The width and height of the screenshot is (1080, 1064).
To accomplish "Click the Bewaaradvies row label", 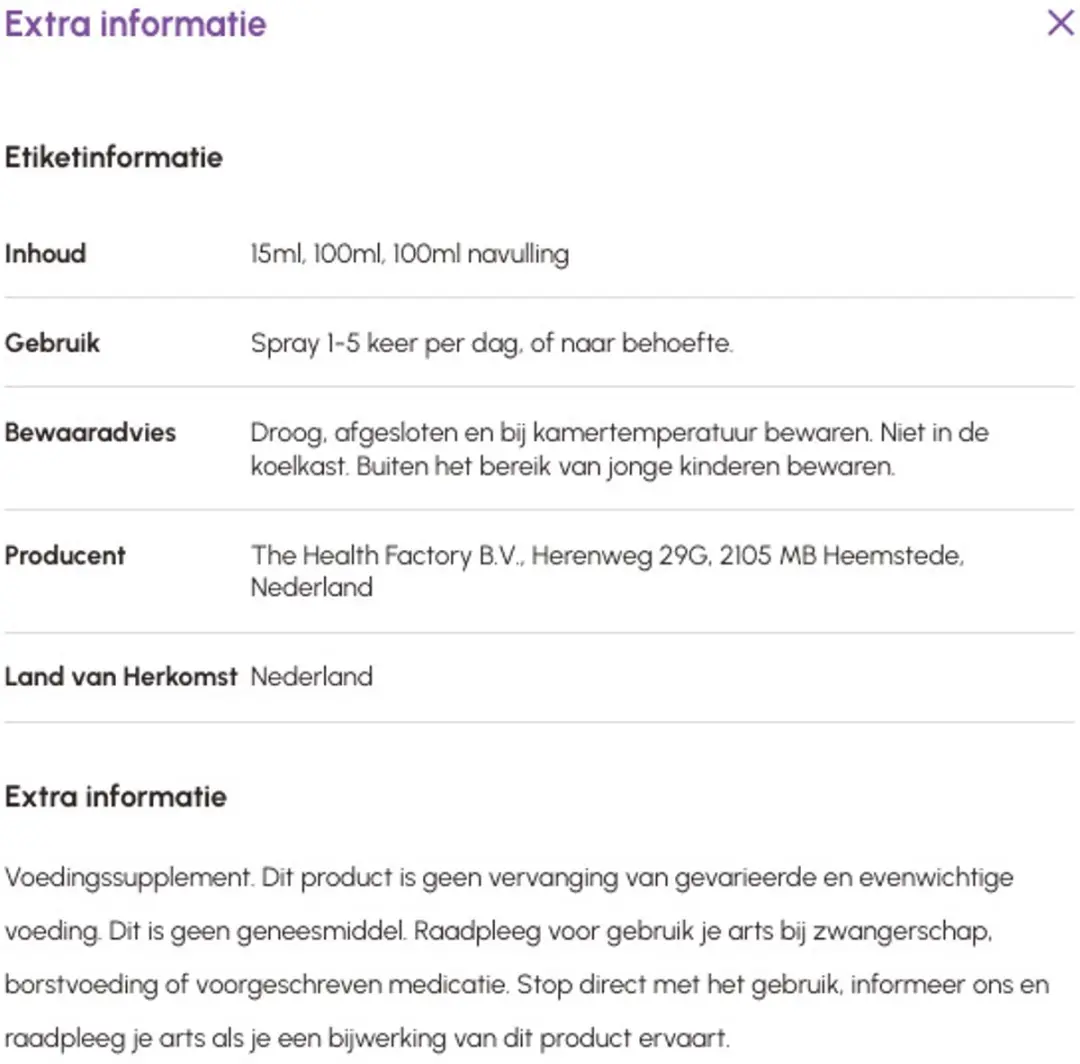I will (x=90, y=432).
